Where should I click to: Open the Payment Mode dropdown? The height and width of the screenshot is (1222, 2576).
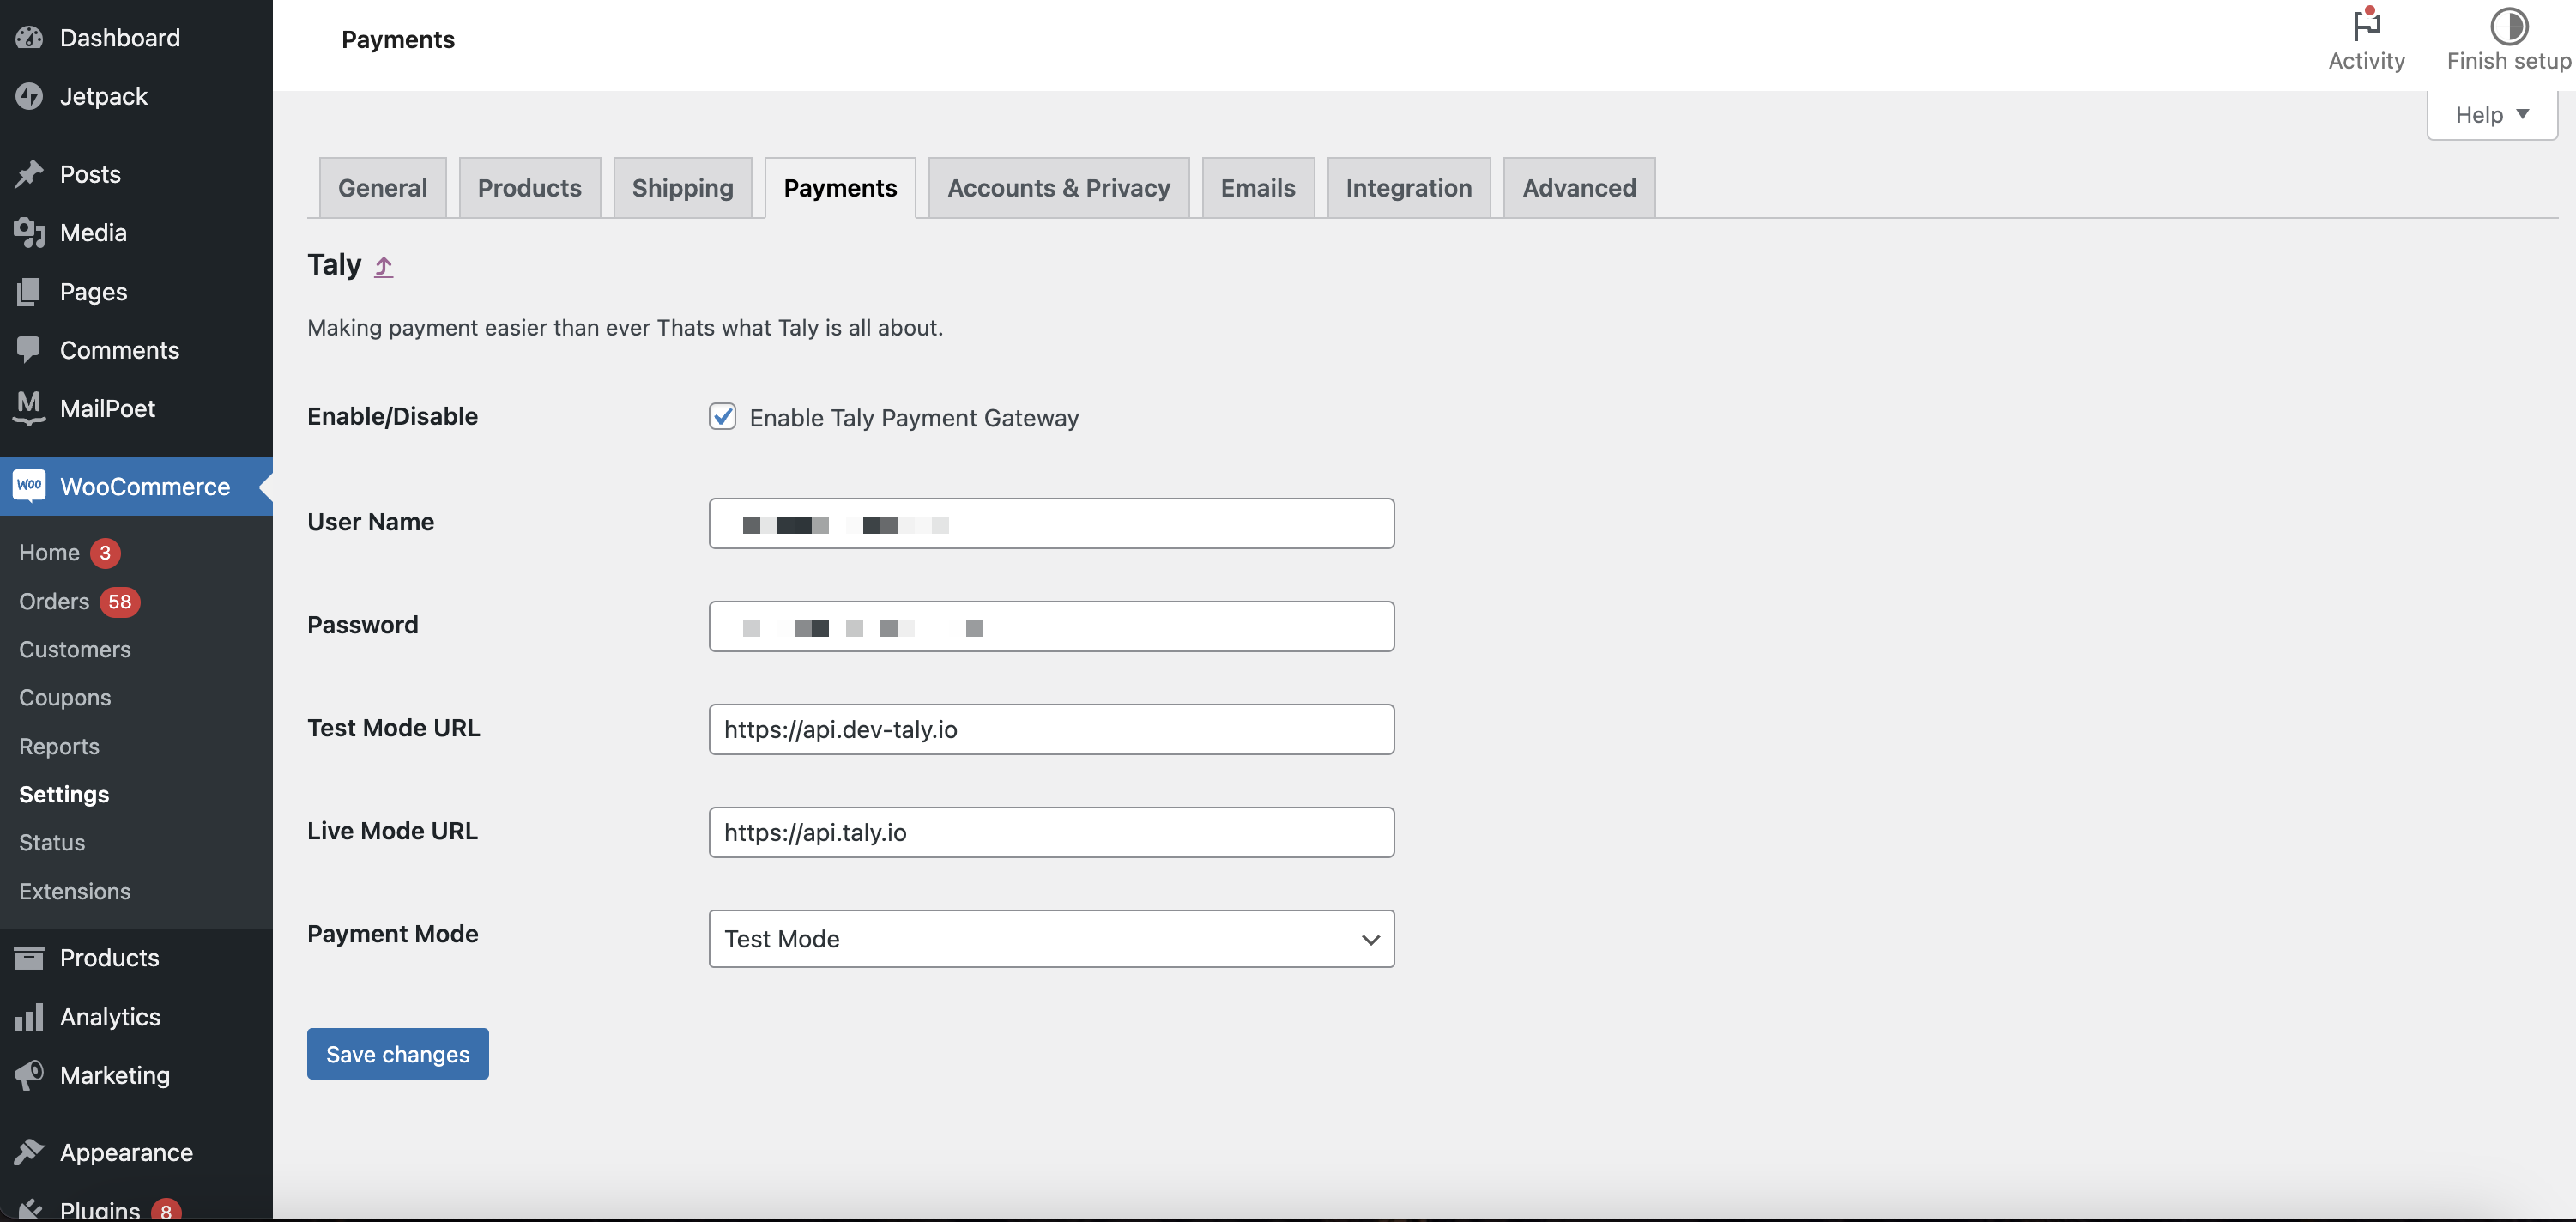1051,938
